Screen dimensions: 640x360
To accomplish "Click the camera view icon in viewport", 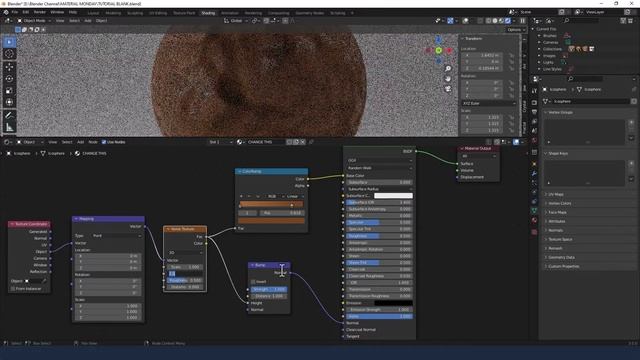I will [448, 89].
